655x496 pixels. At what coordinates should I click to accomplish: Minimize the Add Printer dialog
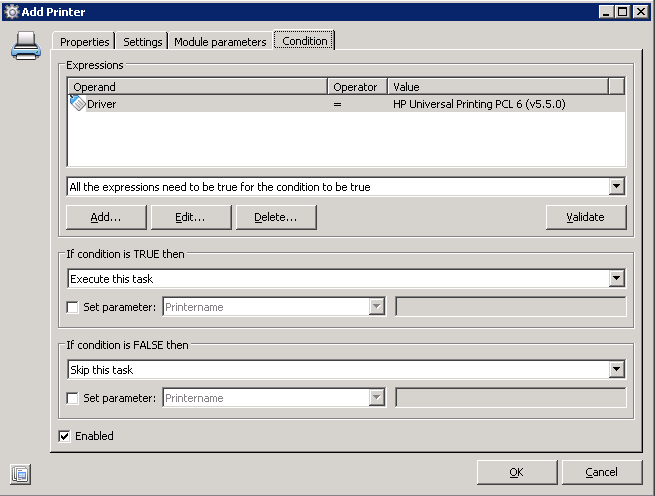[607, 12]
